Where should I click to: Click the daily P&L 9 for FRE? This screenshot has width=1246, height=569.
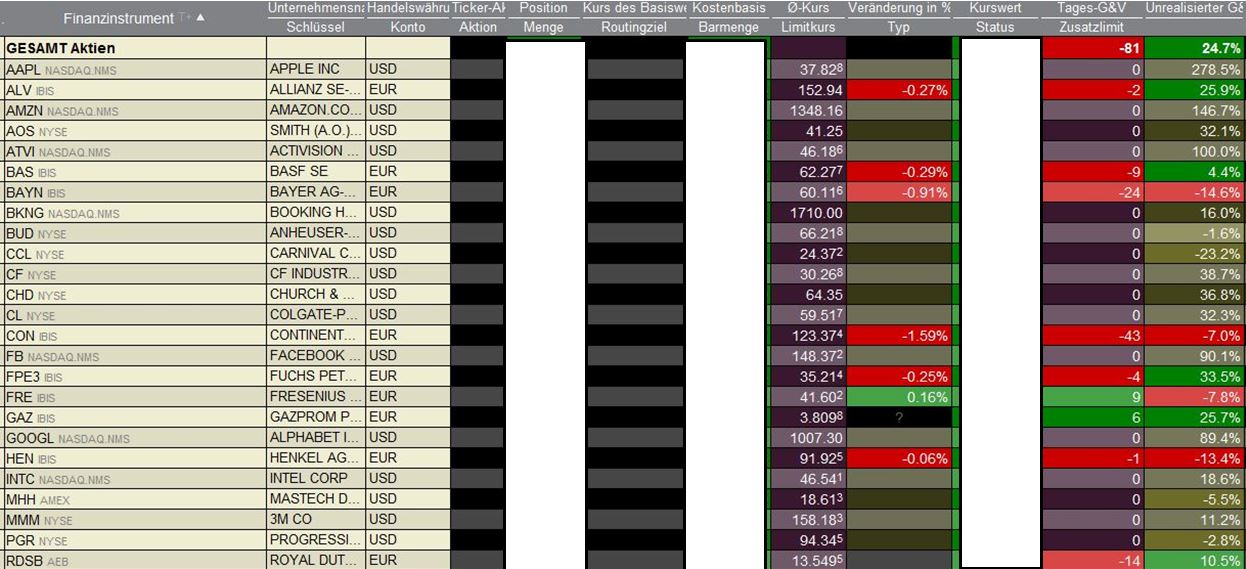click(1092, 397)
